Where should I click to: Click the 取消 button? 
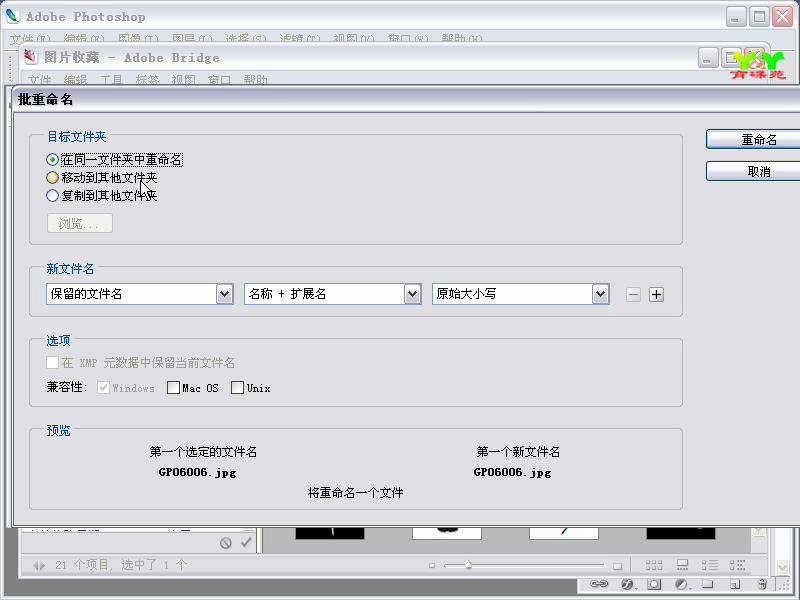[x=753, y=171]
